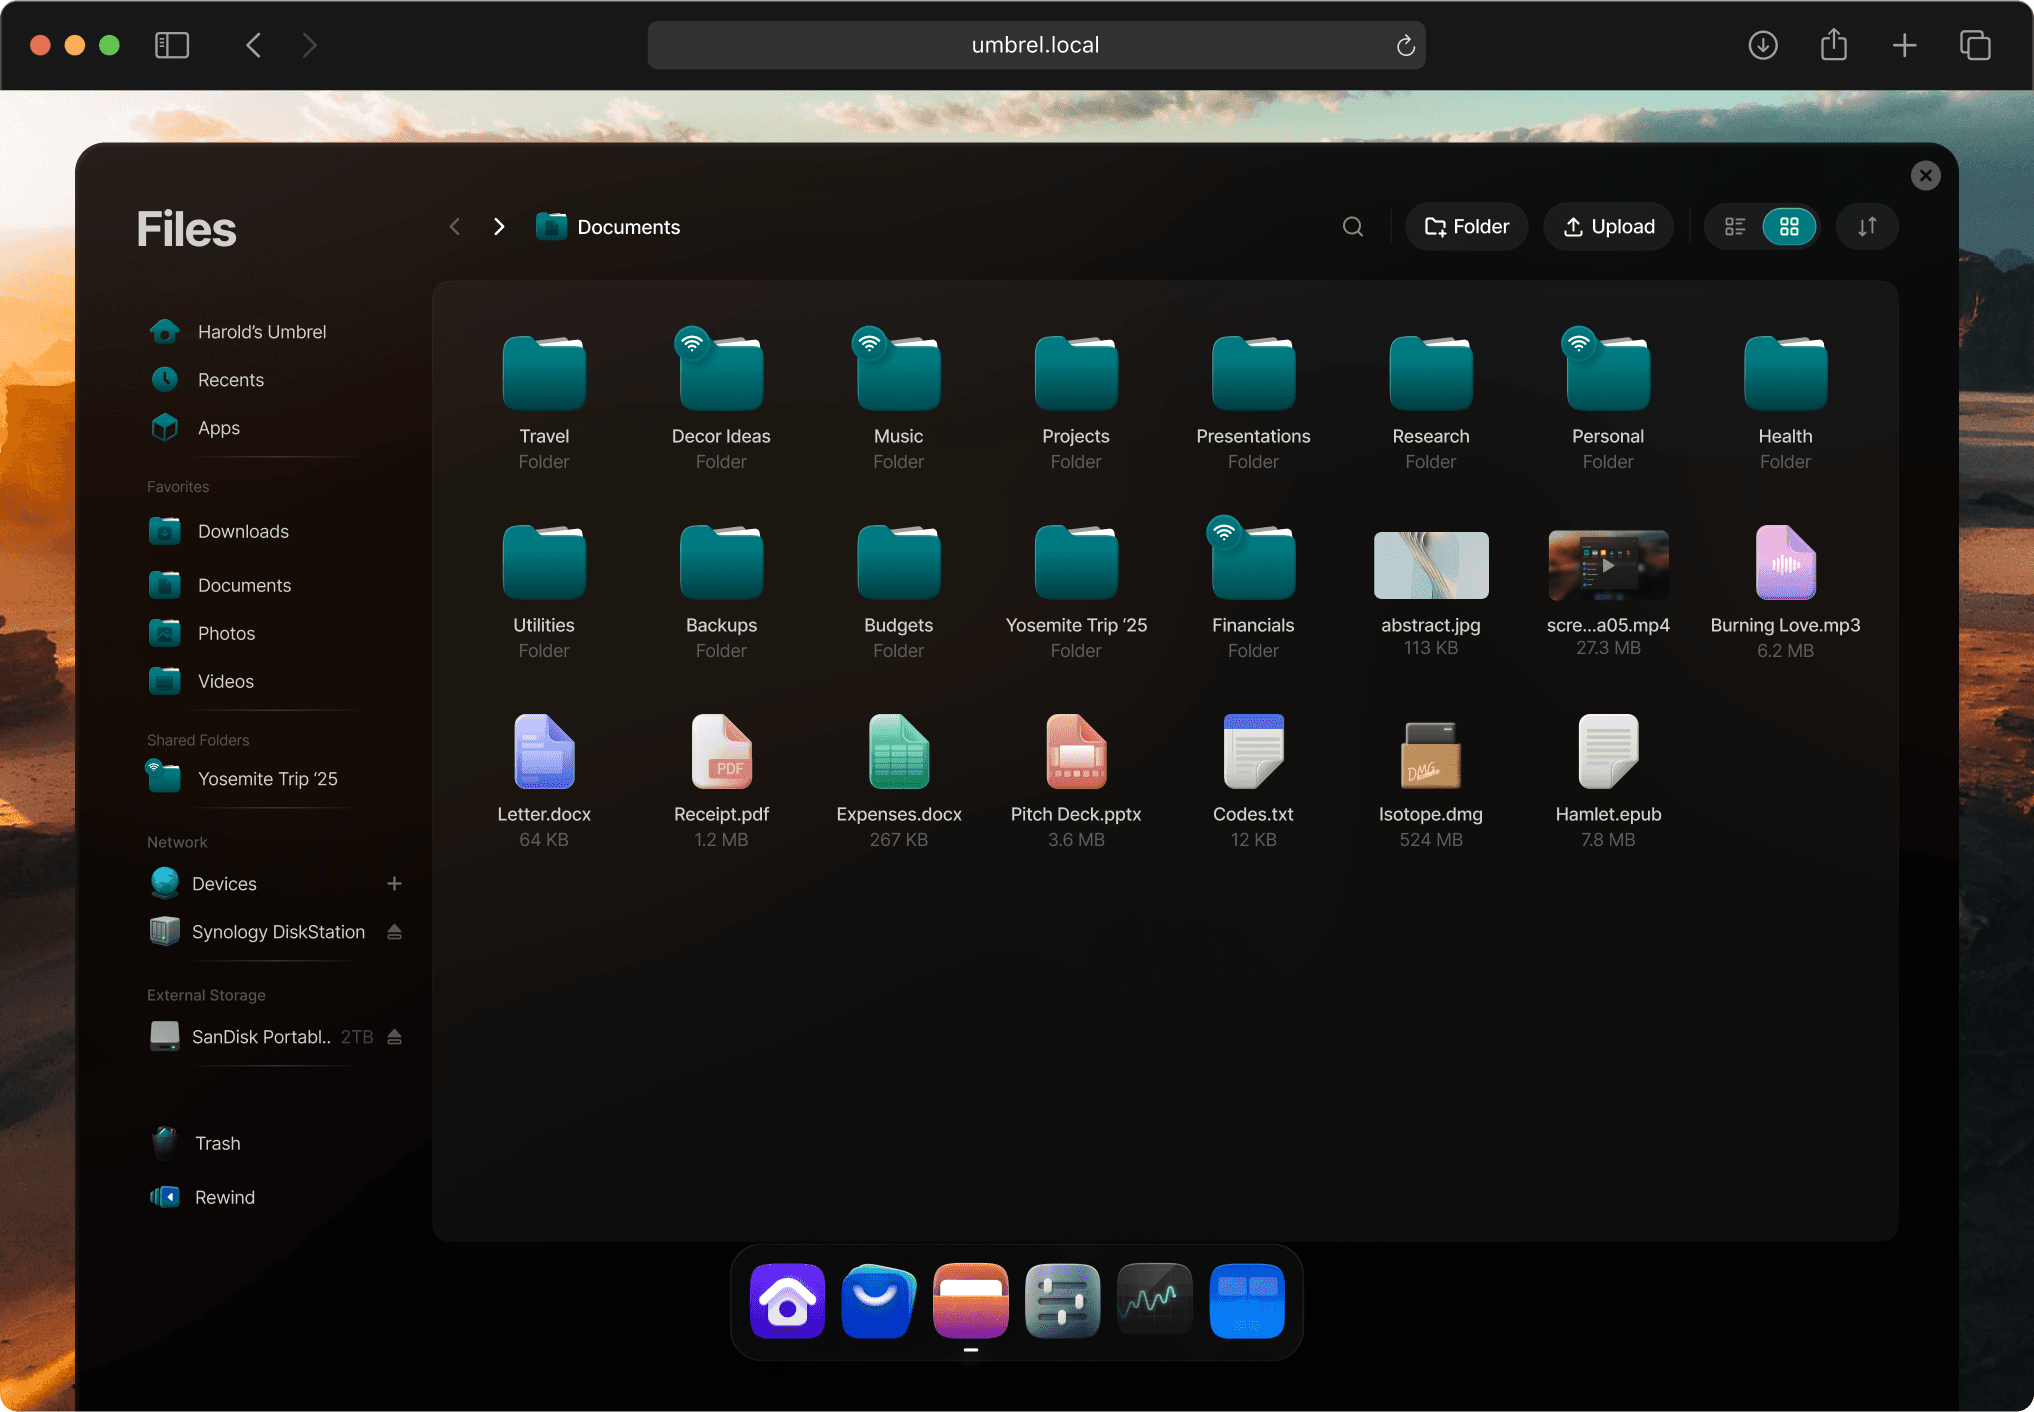Toggle the Safari sidebar

click(172, 45)
